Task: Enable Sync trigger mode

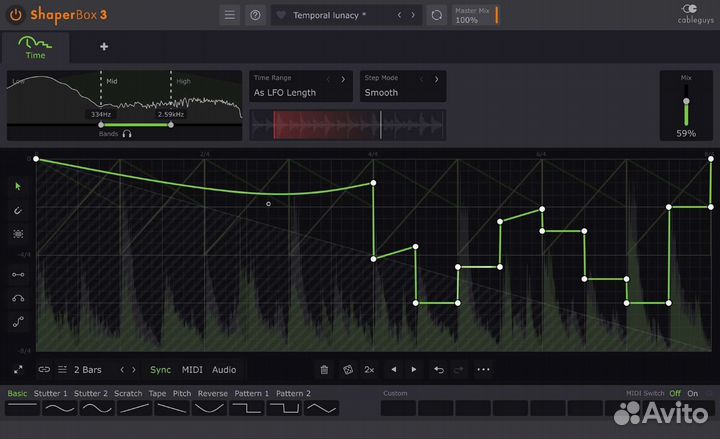Action: point(160,370)
